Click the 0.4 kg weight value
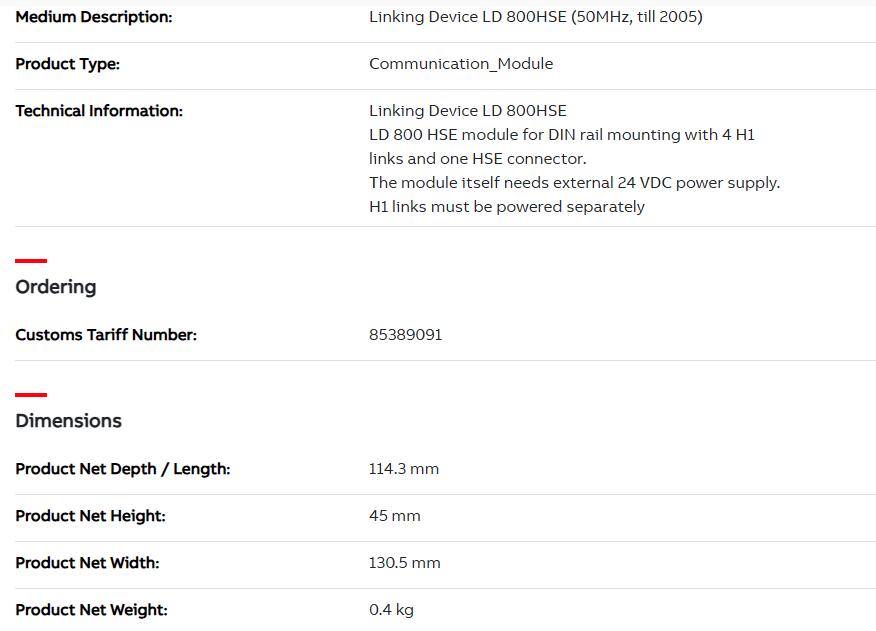The height and width of the screenshot is (631, 876). pos(391,610)
